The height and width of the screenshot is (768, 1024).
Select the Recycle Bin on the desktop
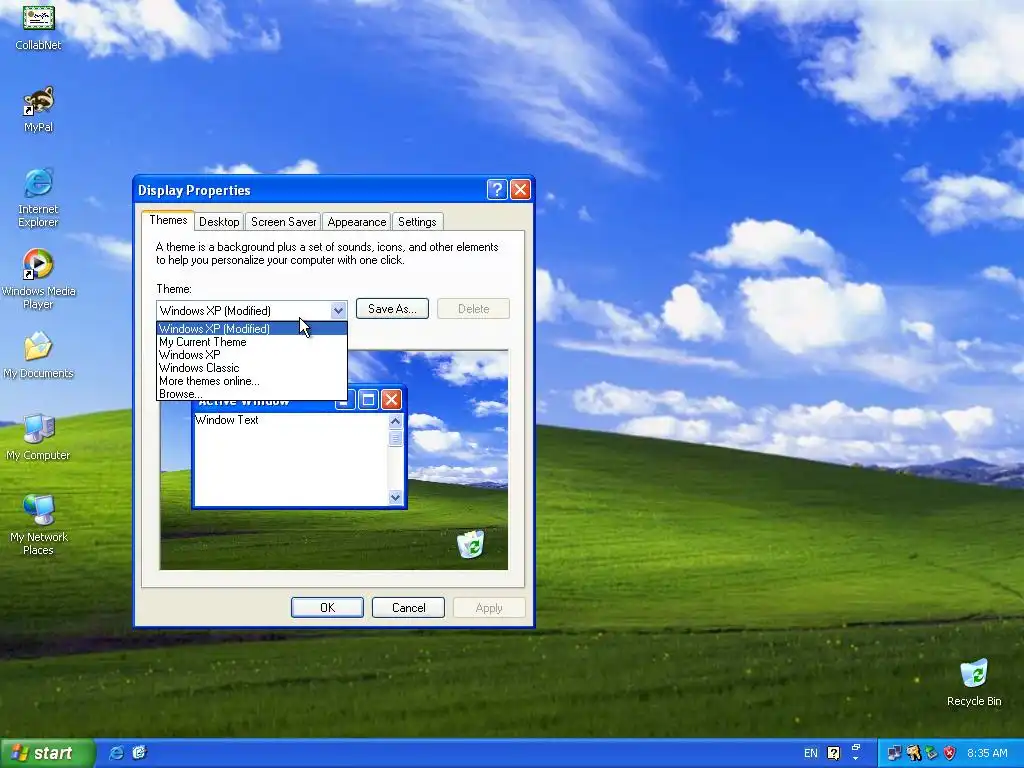pos(974,683)
